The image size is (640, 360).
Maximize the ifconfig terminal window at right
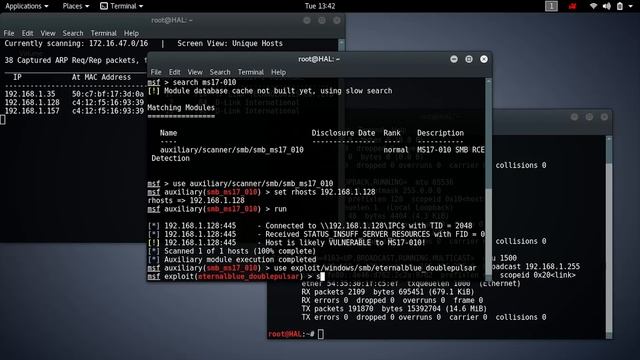(x=589, y=117)
